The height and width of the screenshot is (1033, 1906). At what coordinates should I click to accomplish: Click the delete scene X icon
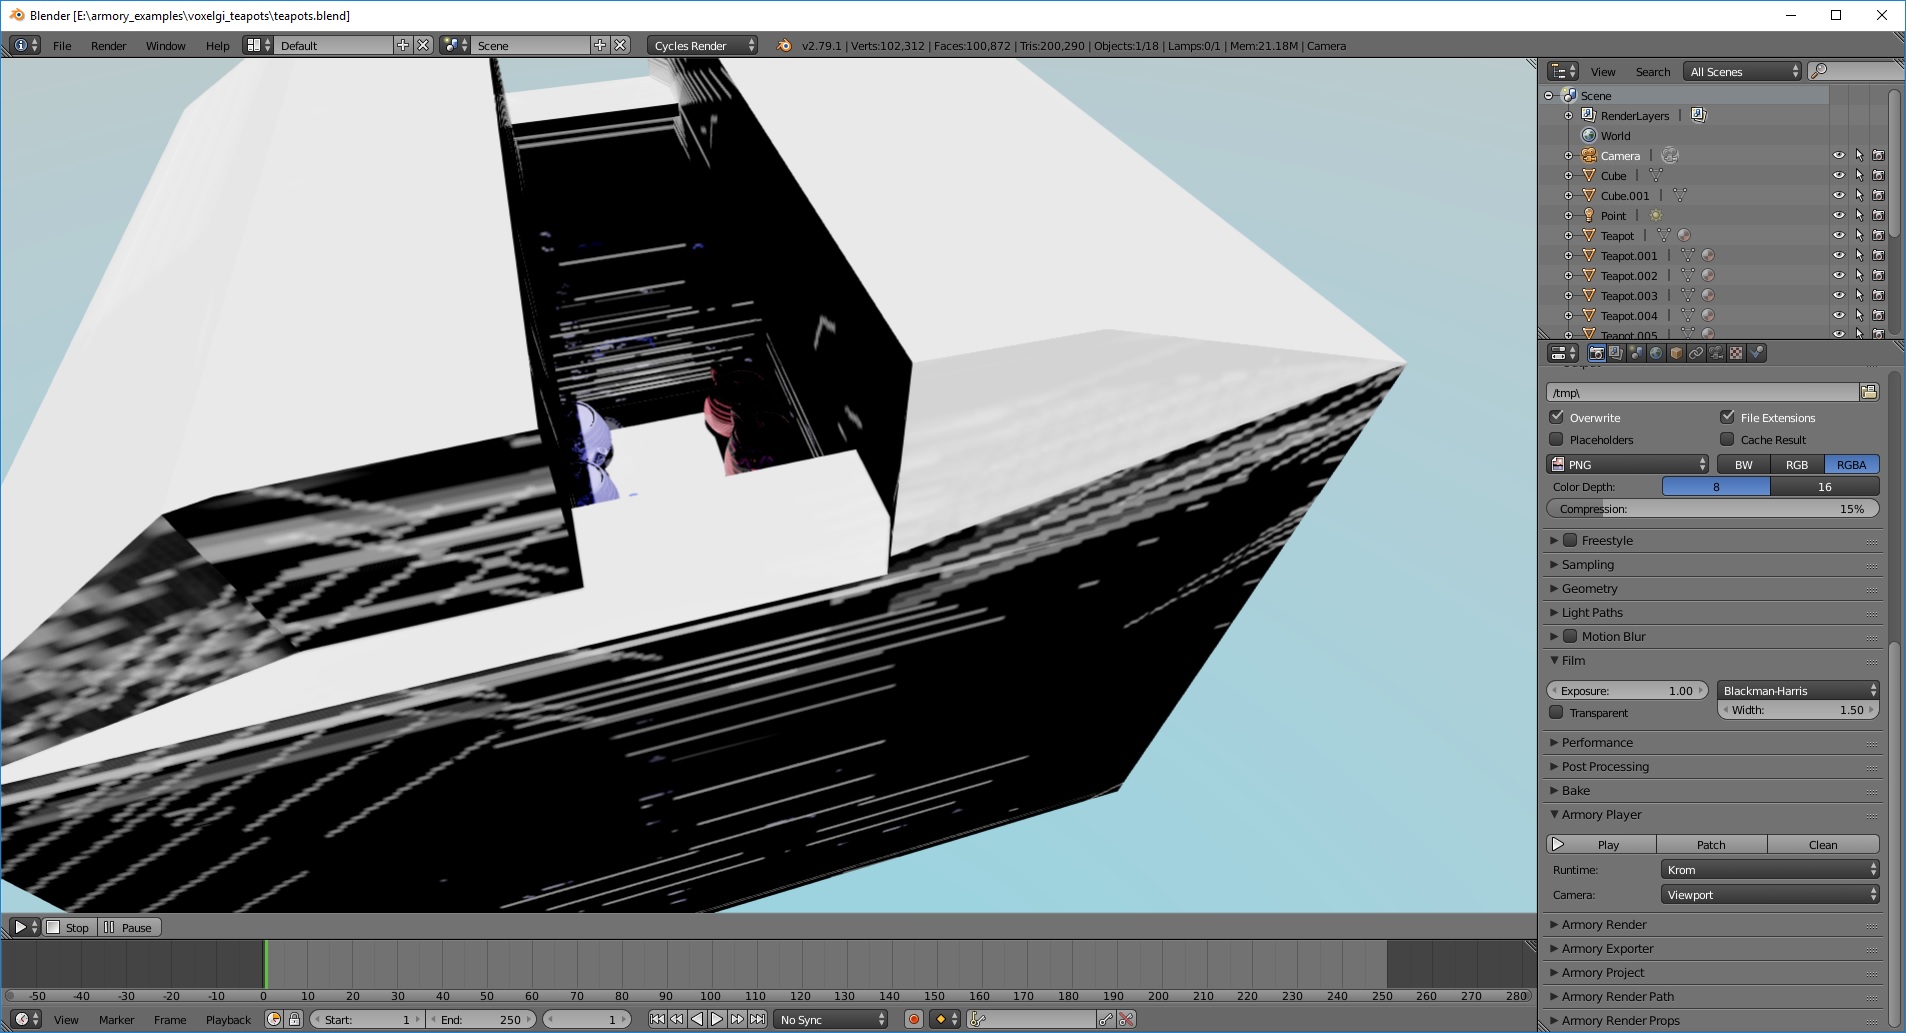point(621,45)
